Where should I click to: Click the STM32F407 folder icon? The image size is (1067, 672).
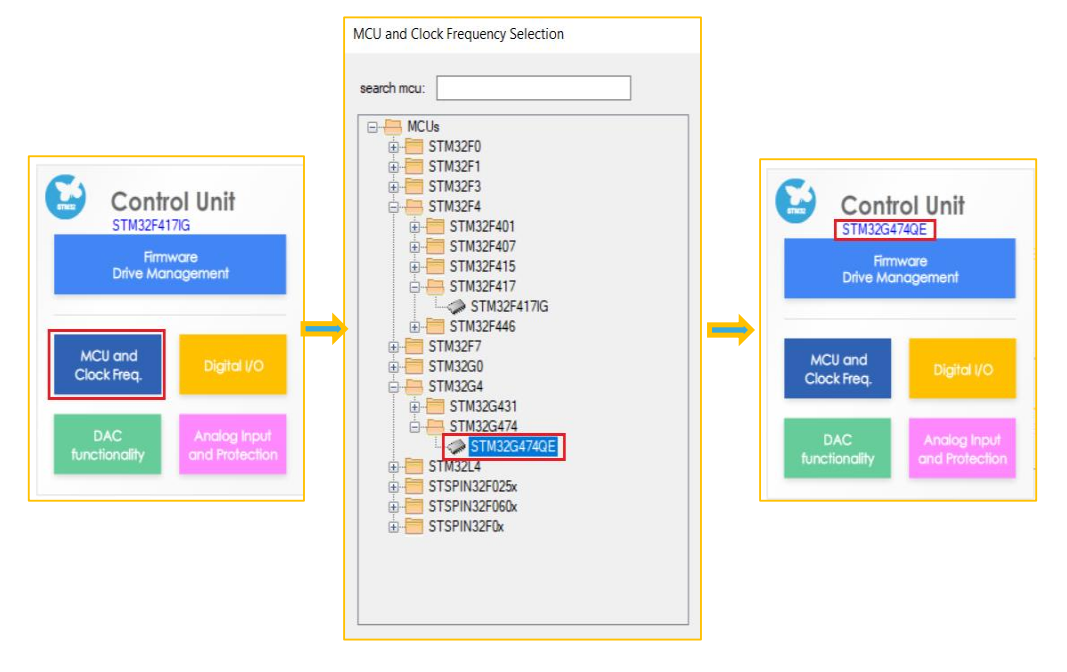click(x=435, y=246)
